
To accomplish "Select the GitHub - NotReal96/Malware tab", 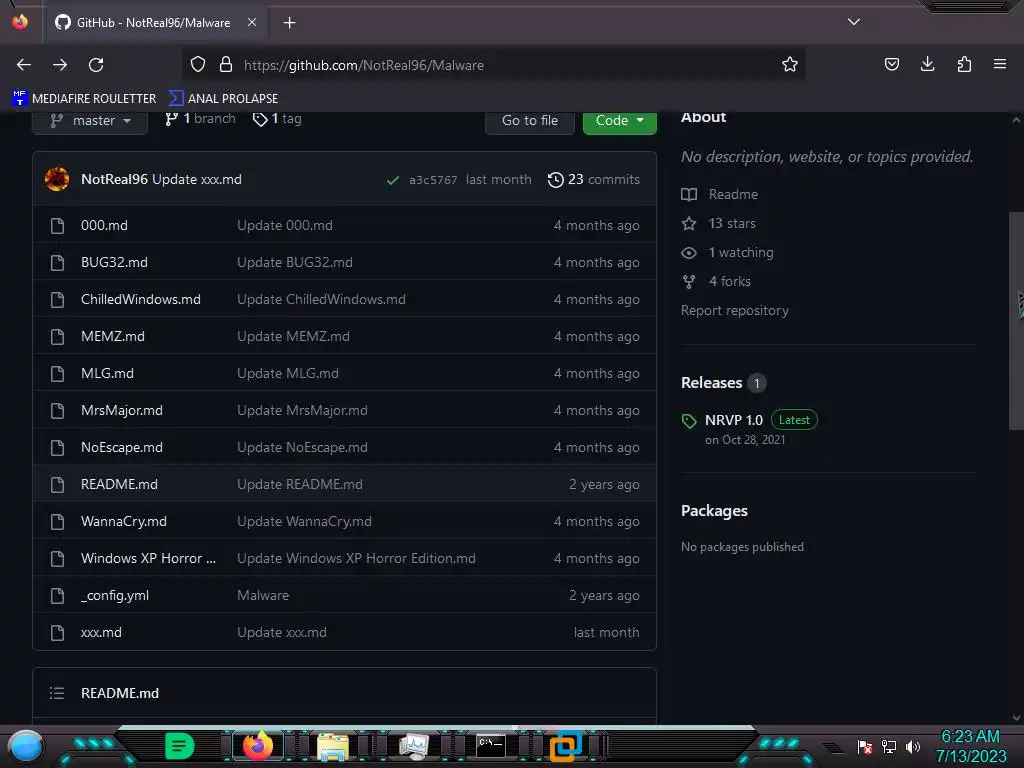I will tap(154, 23).
